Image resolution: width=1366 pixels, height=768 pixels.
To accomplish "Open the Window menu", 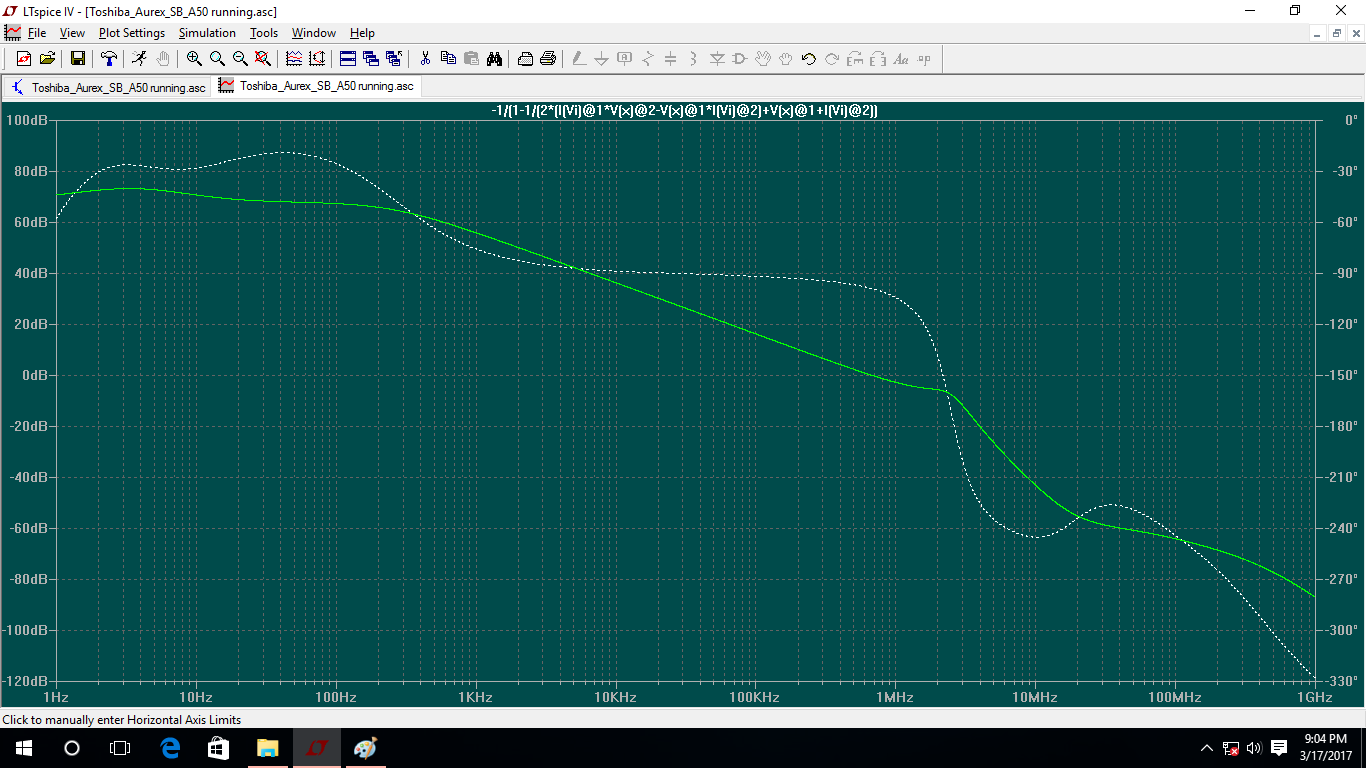I will point(314,33).
